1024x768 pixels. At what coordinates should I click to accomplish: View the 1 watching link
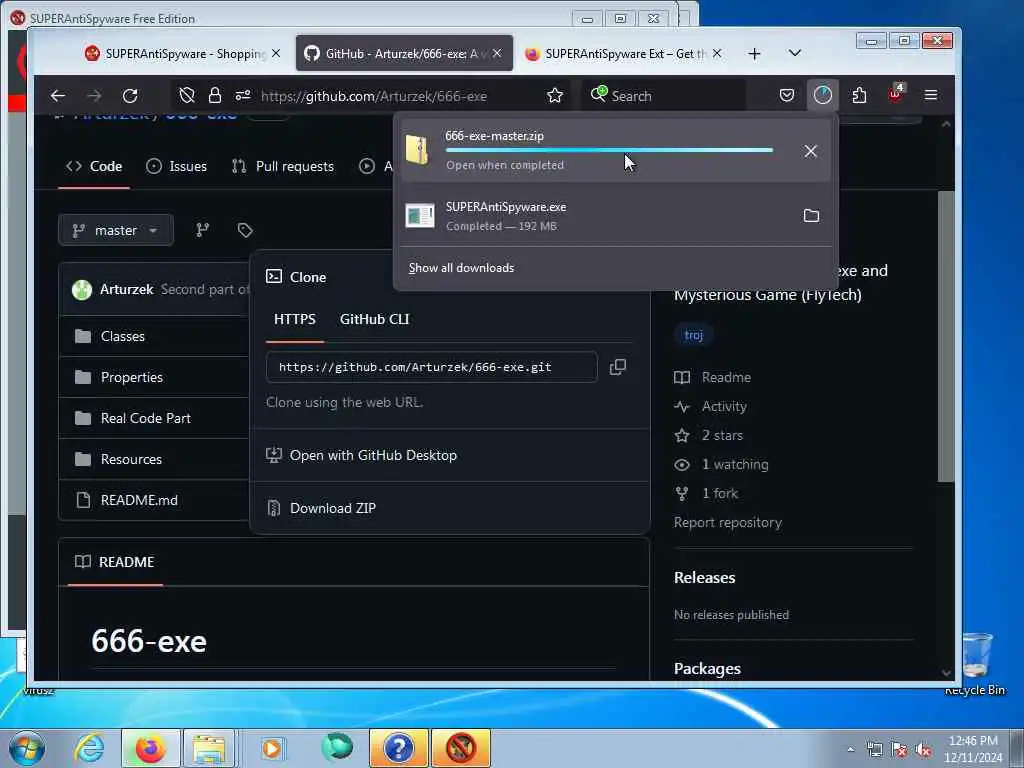tap(735, 464)
